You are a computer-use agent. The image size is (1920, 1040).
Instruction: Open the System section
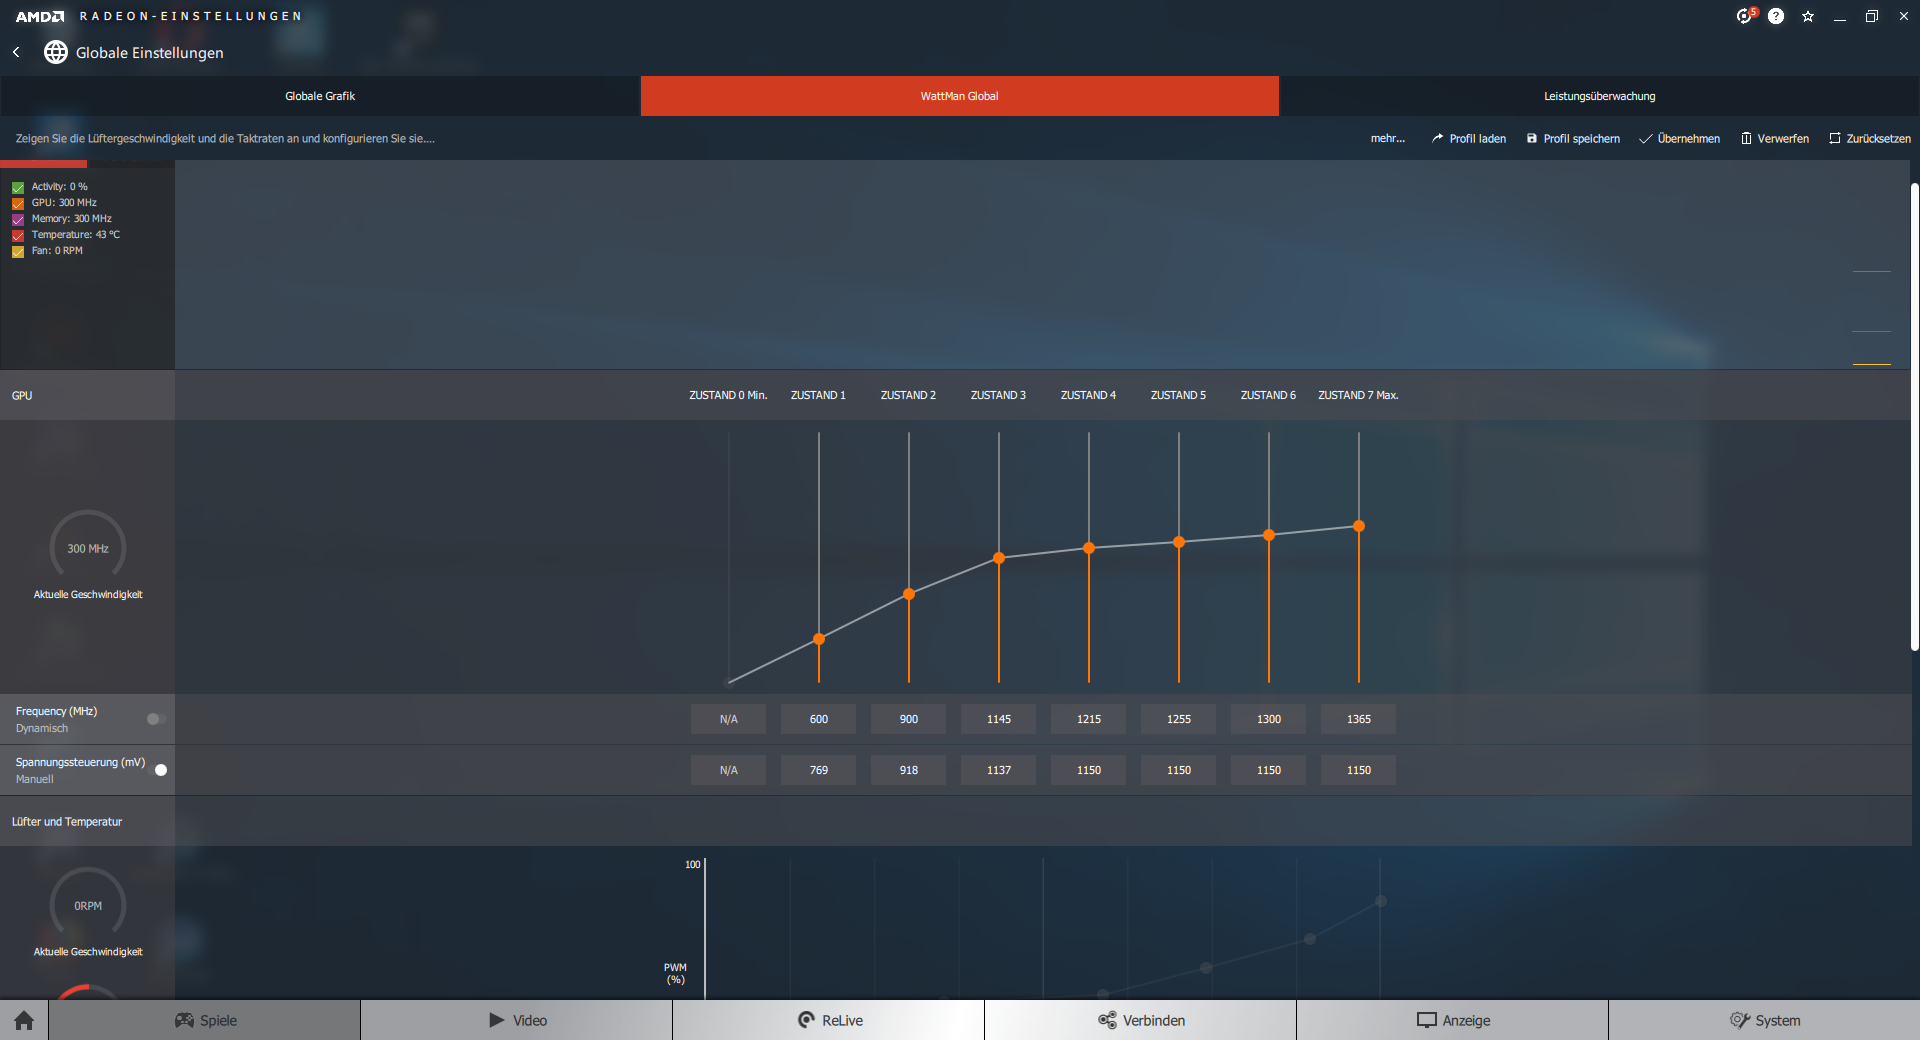click(x=1765, y=1020)
